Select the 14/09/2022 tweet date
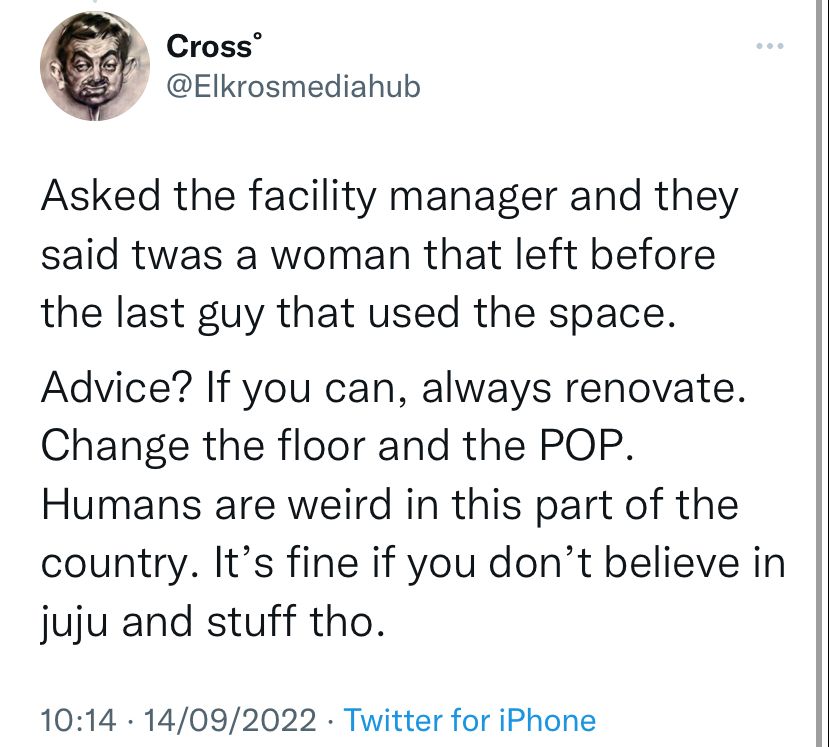Screen dimensions: 829x747 click(x=229, y=720)
